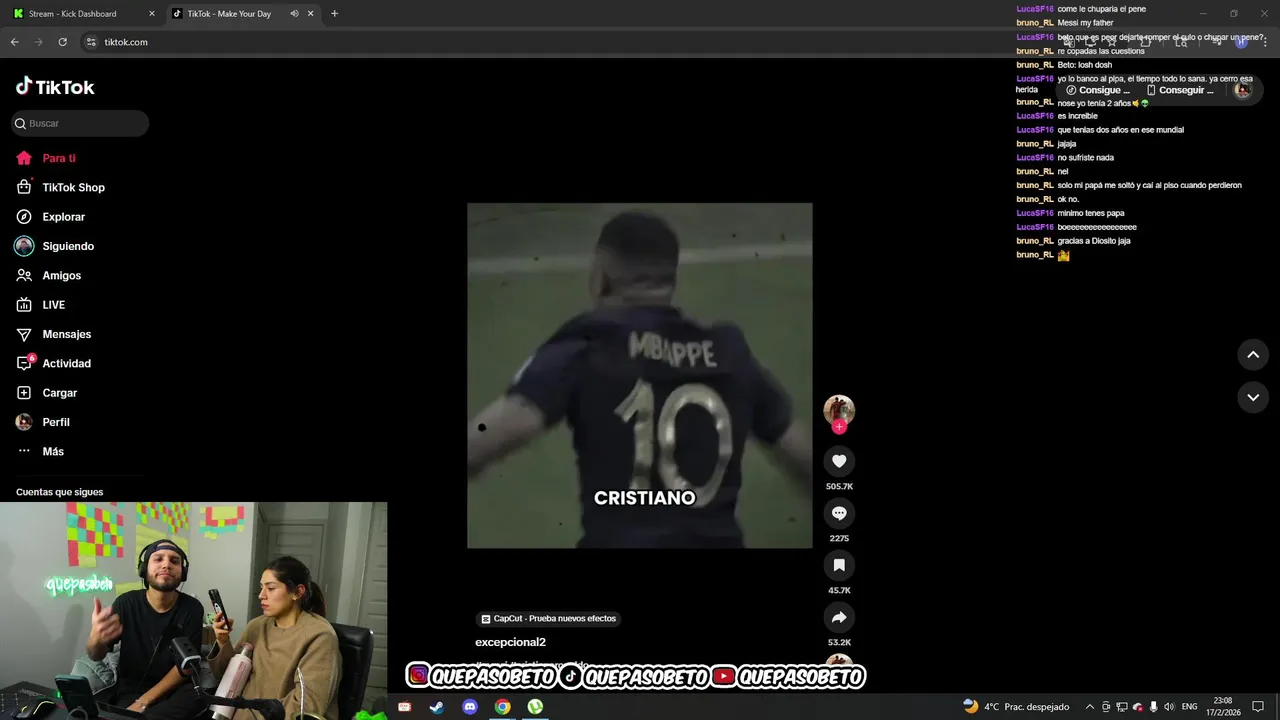Open the Amigos section

pos(48,275)
